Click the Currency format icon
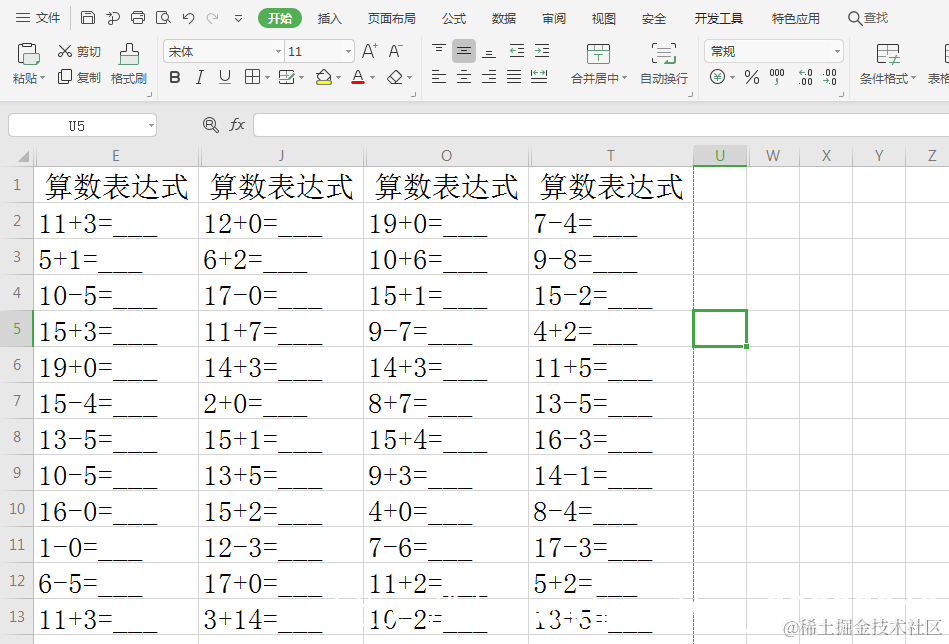The width and height of the screenshot is (949, 644). click(x=717, y=77)
